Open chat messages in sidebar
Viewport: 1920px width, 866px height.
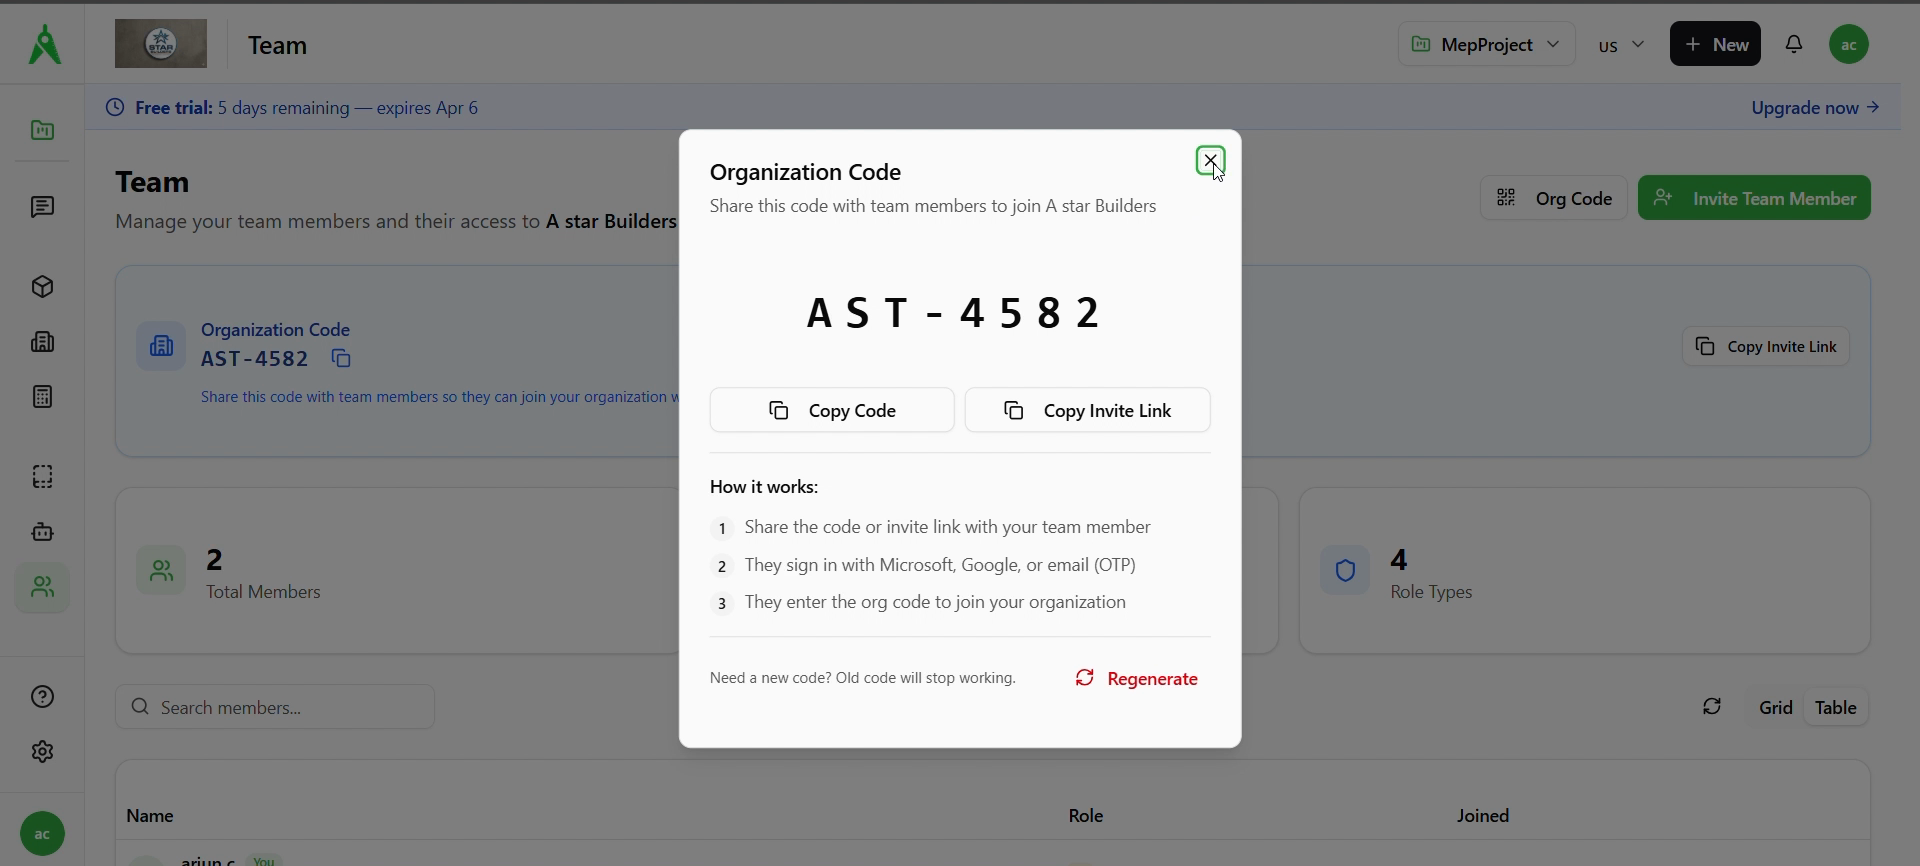tap(42, 207)
